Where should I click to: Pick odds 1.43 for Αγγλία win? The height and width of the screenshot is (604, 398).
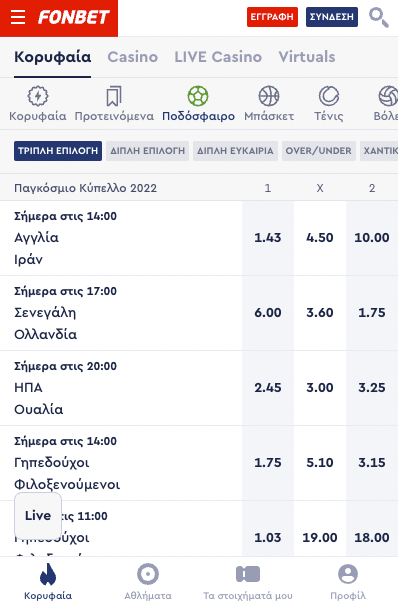pyautogui.click(x=268, y=238)
